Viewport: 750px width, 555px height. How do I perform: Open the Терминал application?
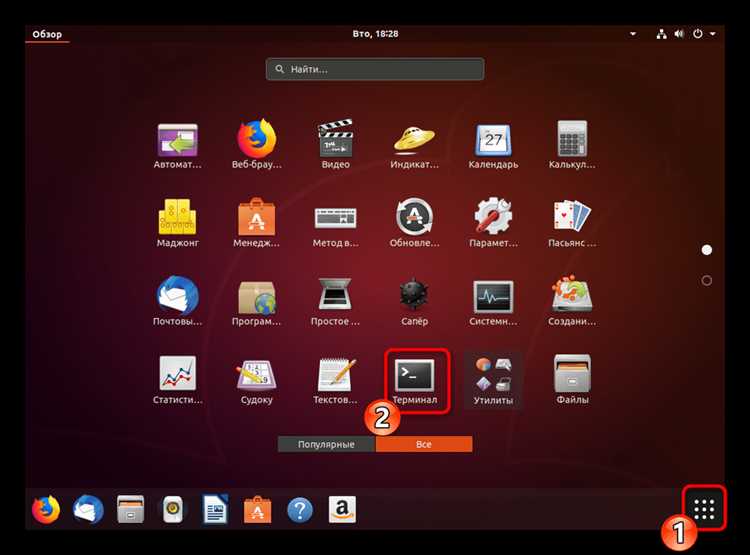415,381
